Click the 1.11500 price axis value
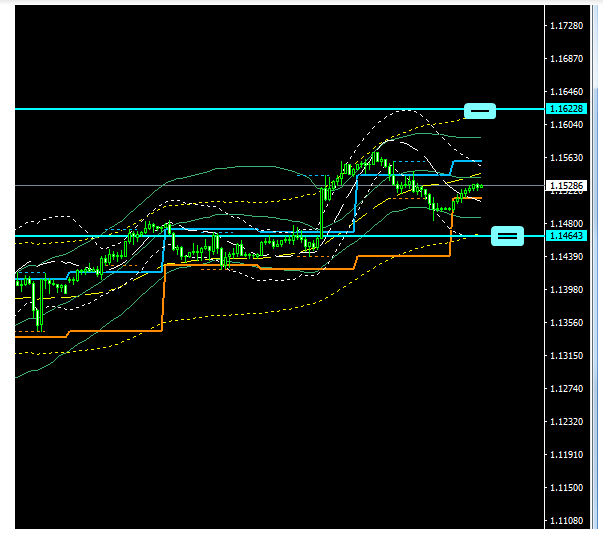Viewport: 603px width, 536px height. pyautogui.click(x=566, y=488)
